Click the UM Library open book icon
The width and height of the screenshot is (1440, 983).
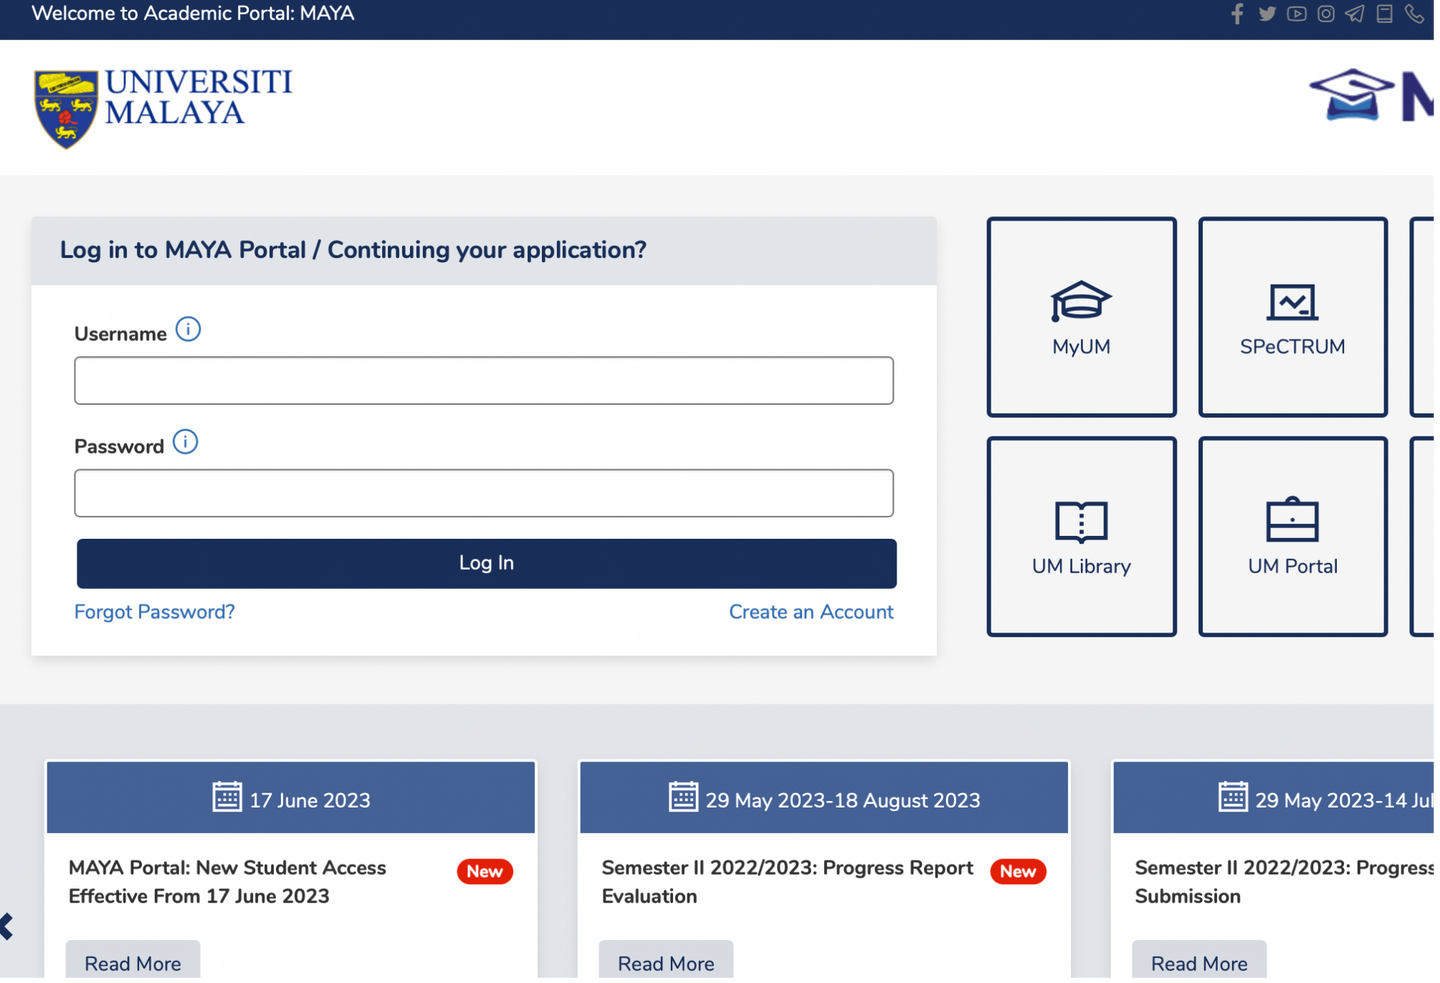(x=1081, y=521)
